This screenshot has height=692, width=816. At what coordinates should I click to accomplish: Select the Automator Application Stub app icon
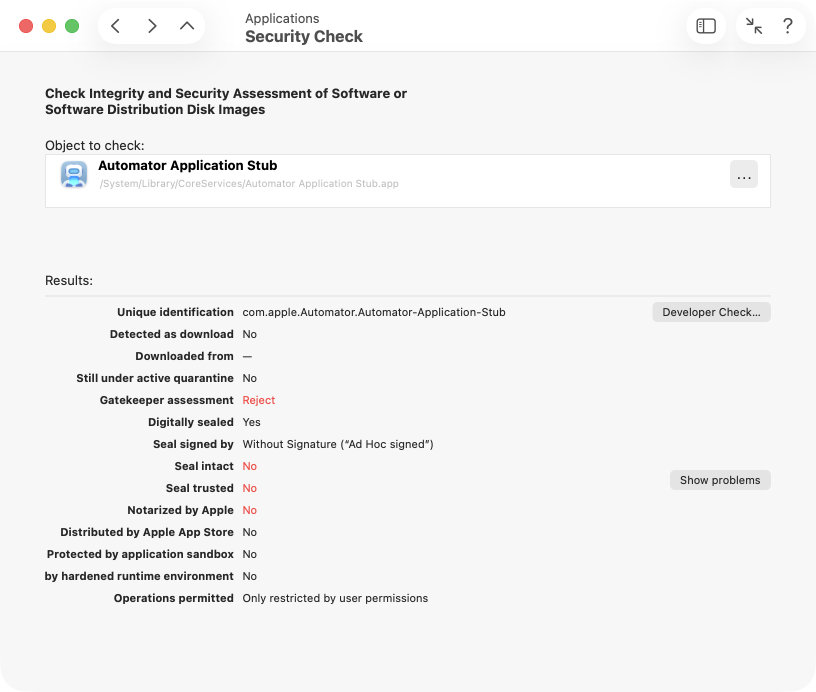(x=74, y=173)
